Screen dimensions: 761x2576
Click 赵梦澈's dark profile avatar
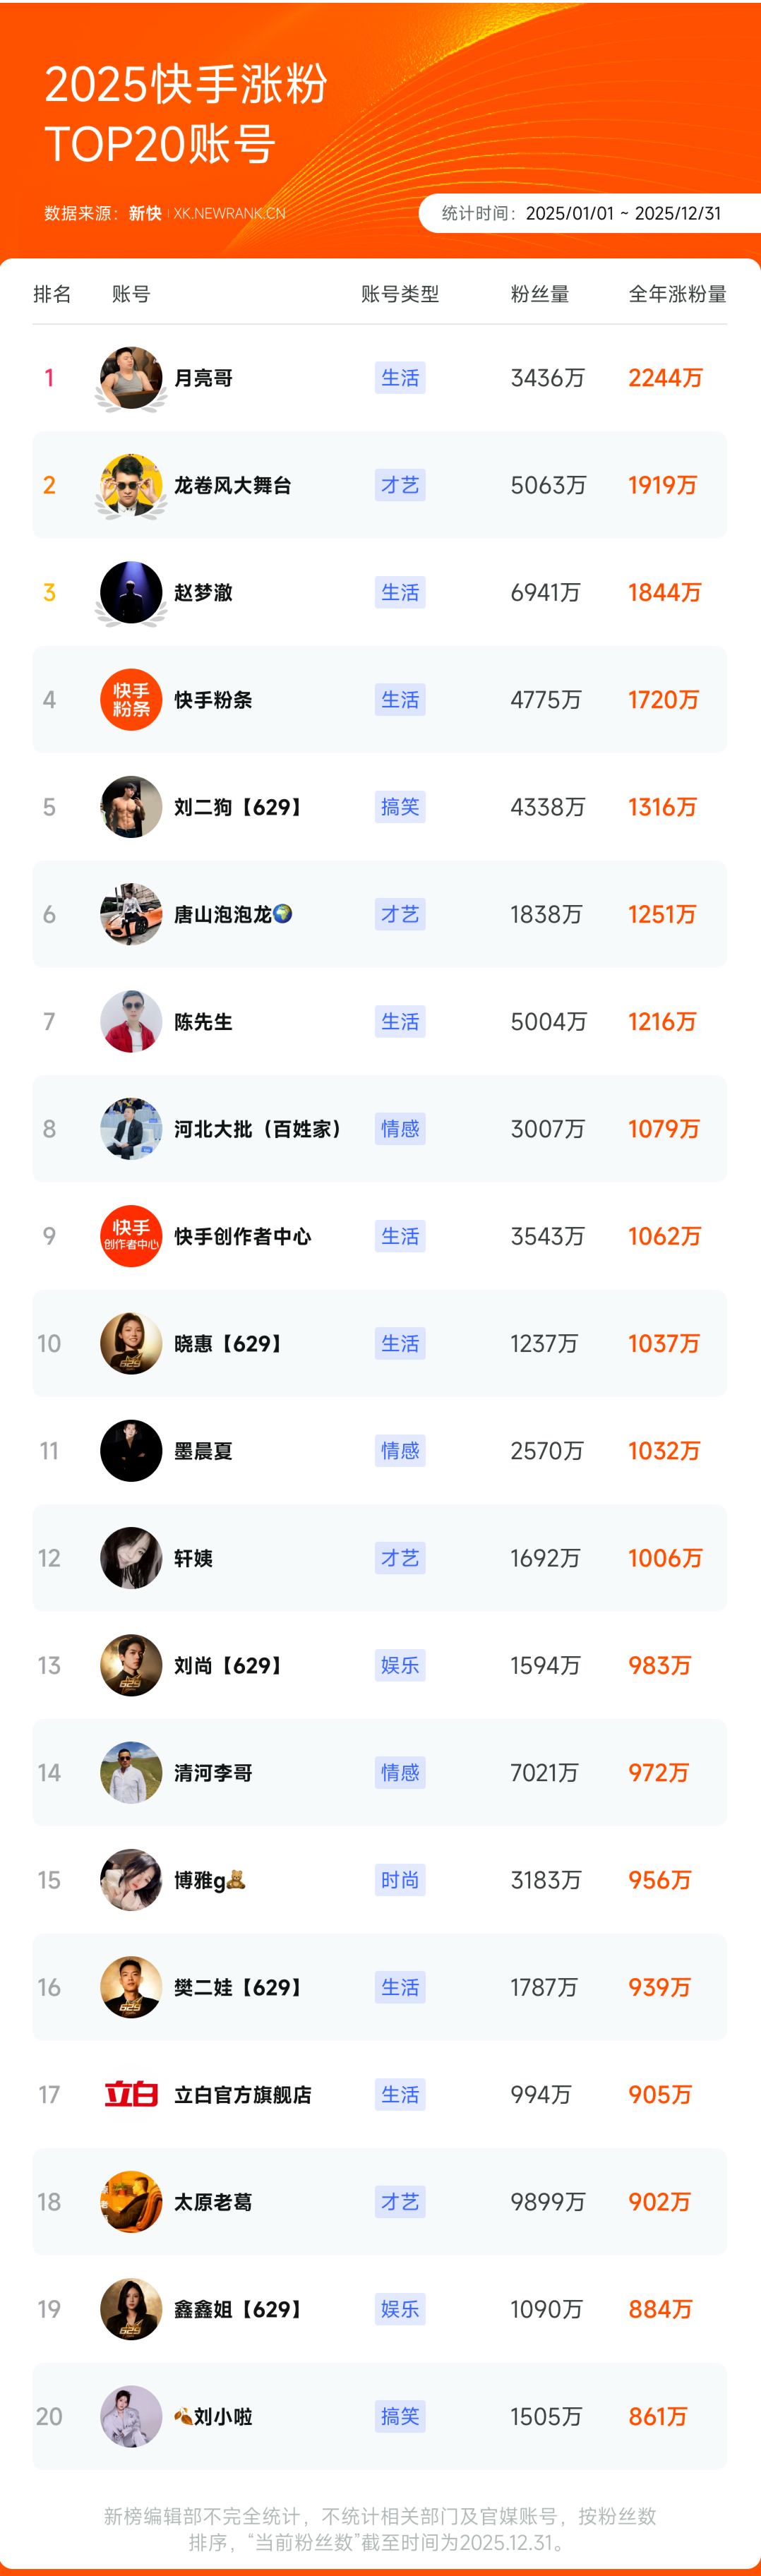[x=131, y=592]
